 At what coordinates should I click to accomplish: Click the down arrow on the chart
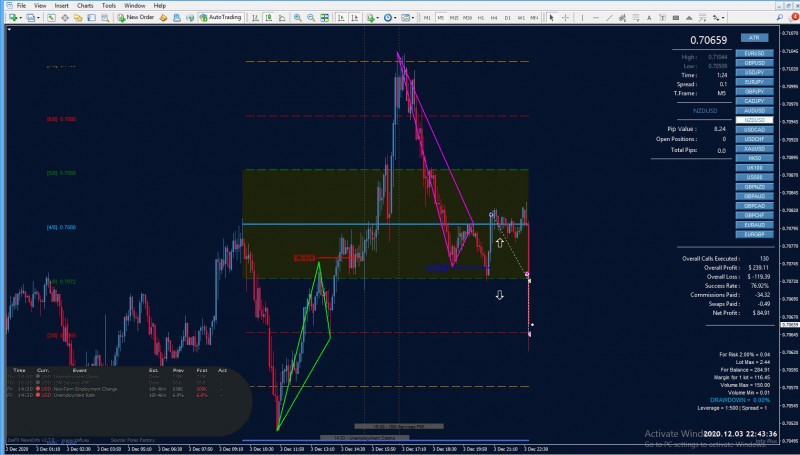pyautogui.click(x=499, y=295)
